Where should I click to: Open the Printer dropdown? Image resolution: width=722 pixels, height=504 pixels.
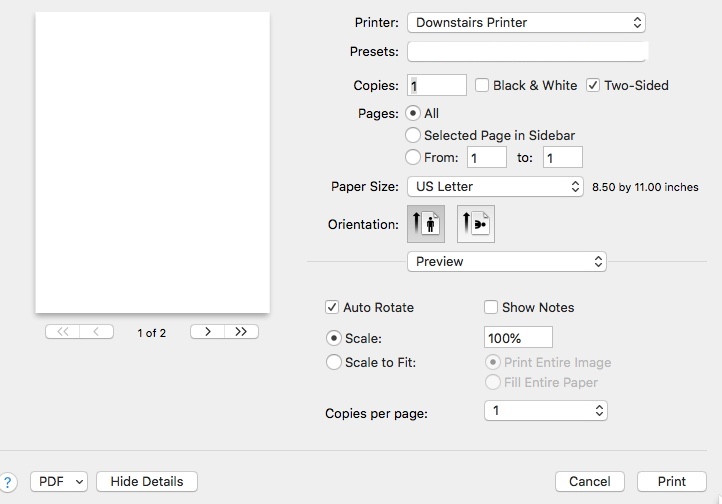click(x=526, y=23)
